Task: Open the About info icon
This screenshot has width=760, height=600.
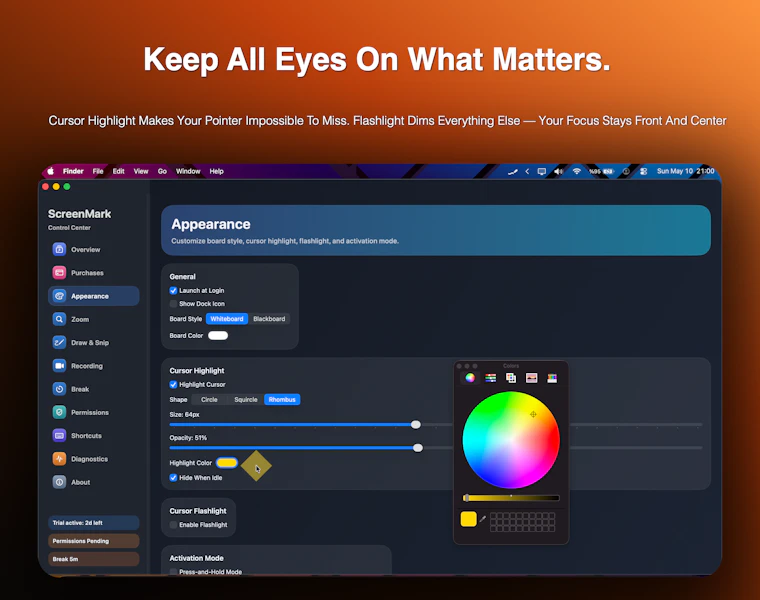Action: (59, 482)
